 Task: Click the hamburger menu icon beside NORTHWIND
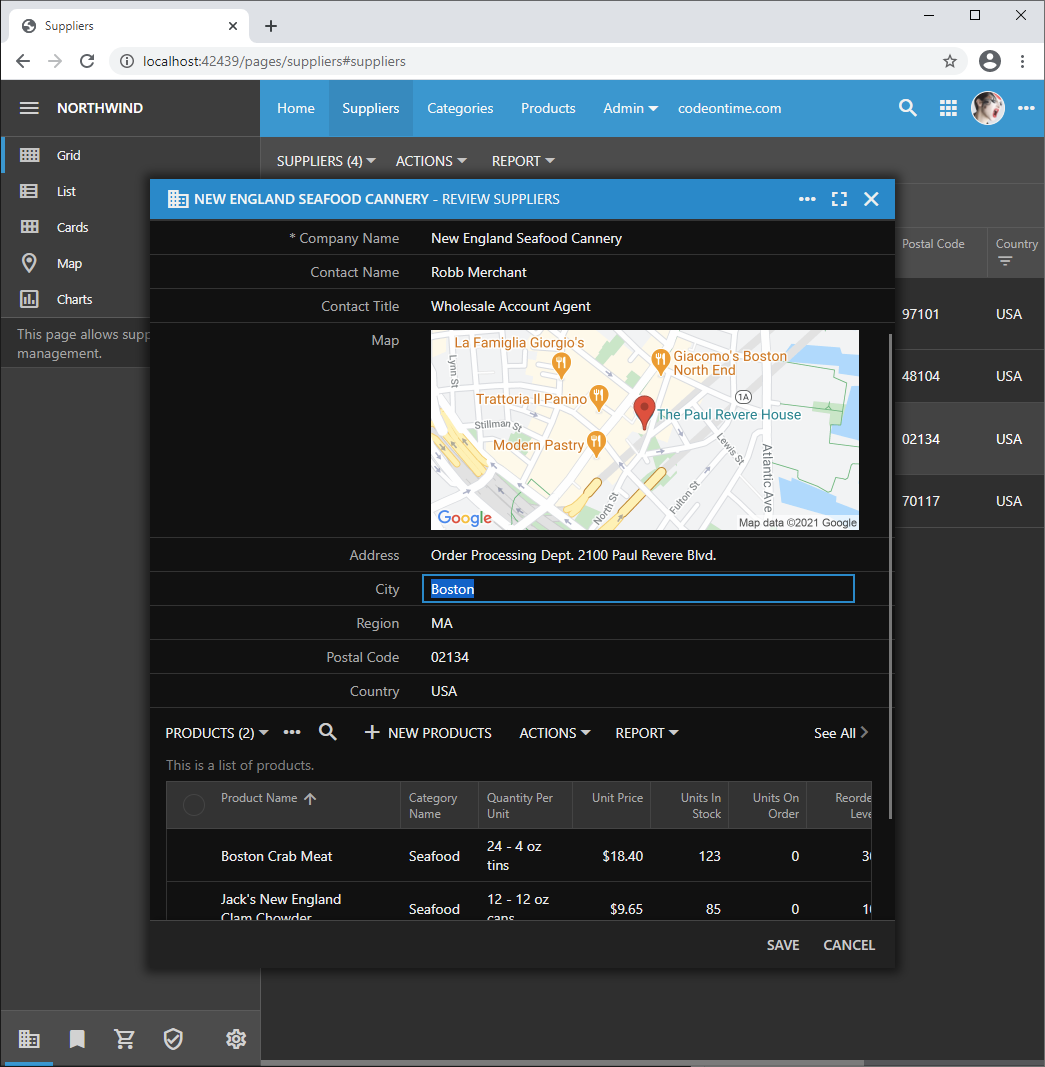tap(29, 108)
